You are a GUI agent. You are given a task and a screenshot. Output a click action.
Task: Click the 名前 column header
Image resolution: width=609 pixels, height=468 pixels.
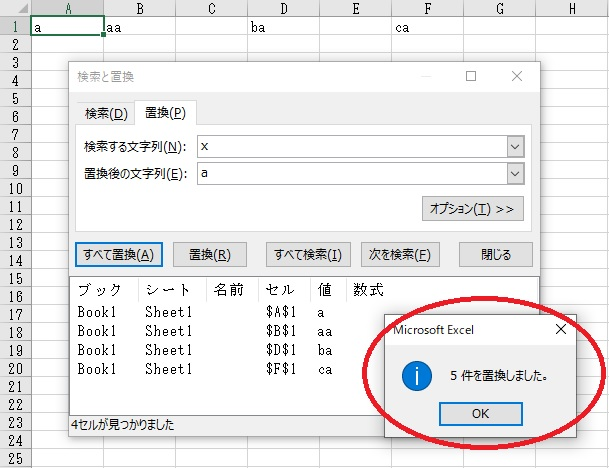click(232, 290)
